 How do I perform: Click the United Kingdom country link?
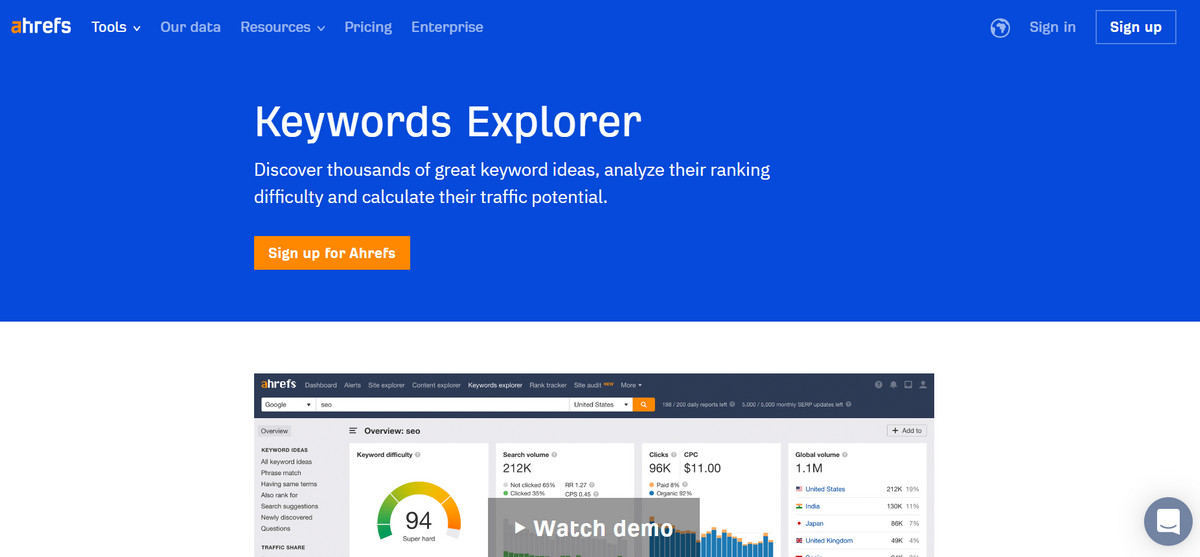[x=829, y=540]
